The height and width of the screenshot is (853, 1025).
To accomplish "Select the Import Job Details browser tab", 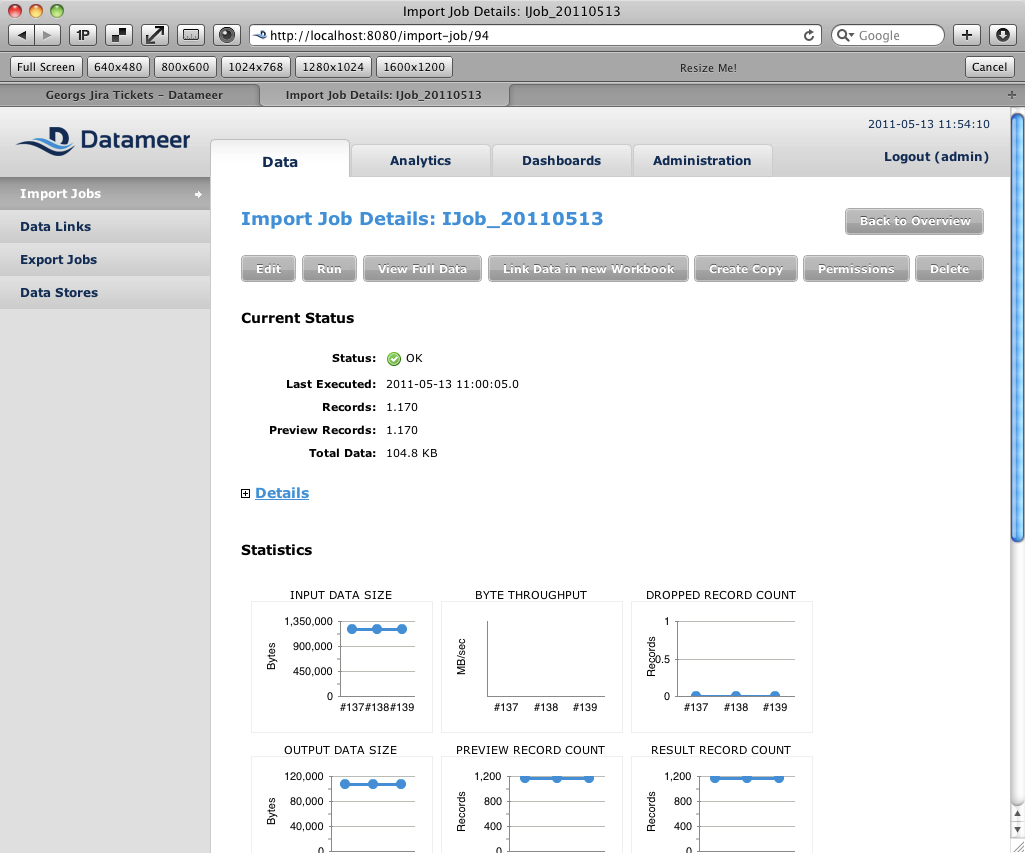I will coord(384,95).
